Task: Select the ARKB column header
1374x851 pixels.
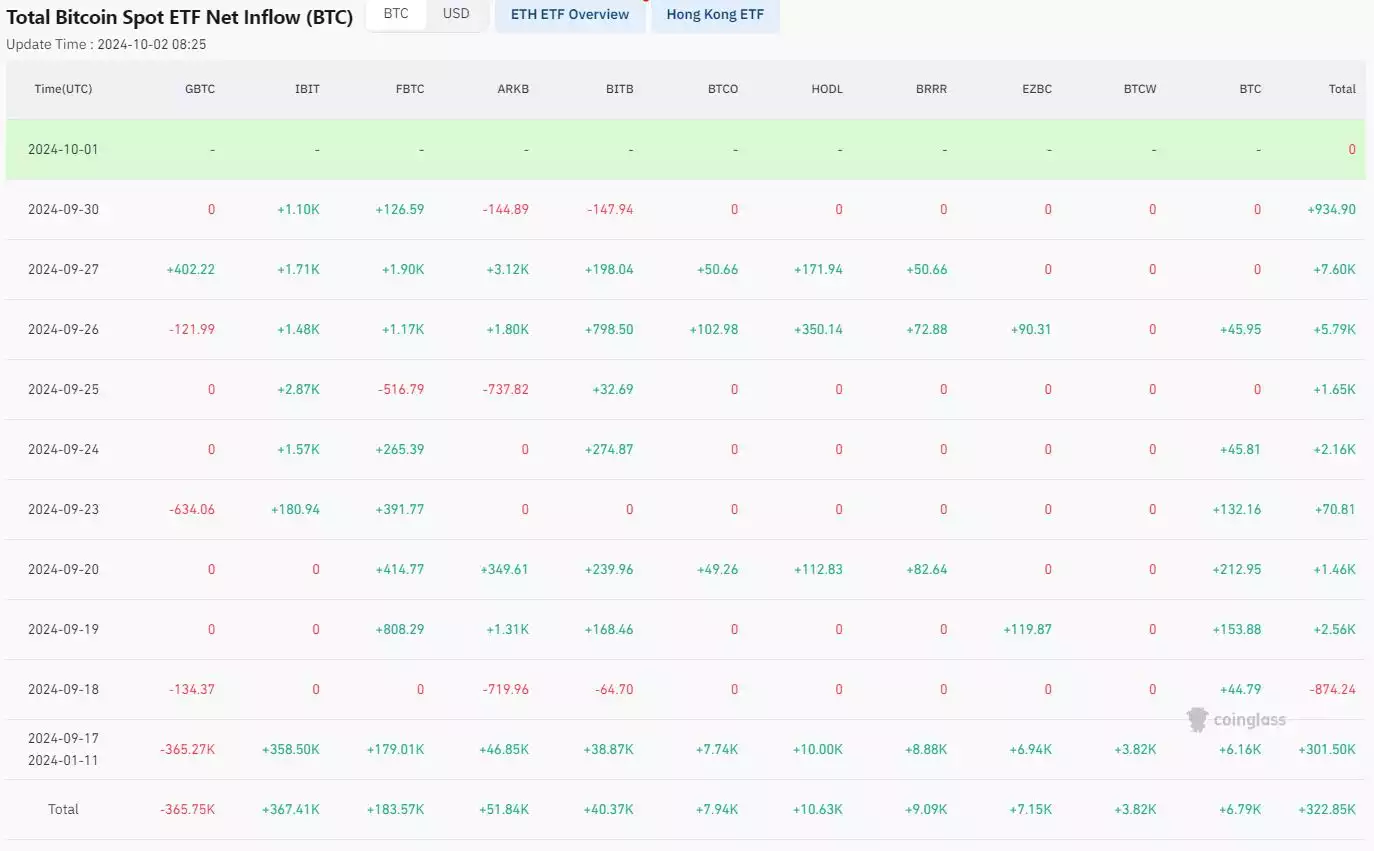Action: 513,89
